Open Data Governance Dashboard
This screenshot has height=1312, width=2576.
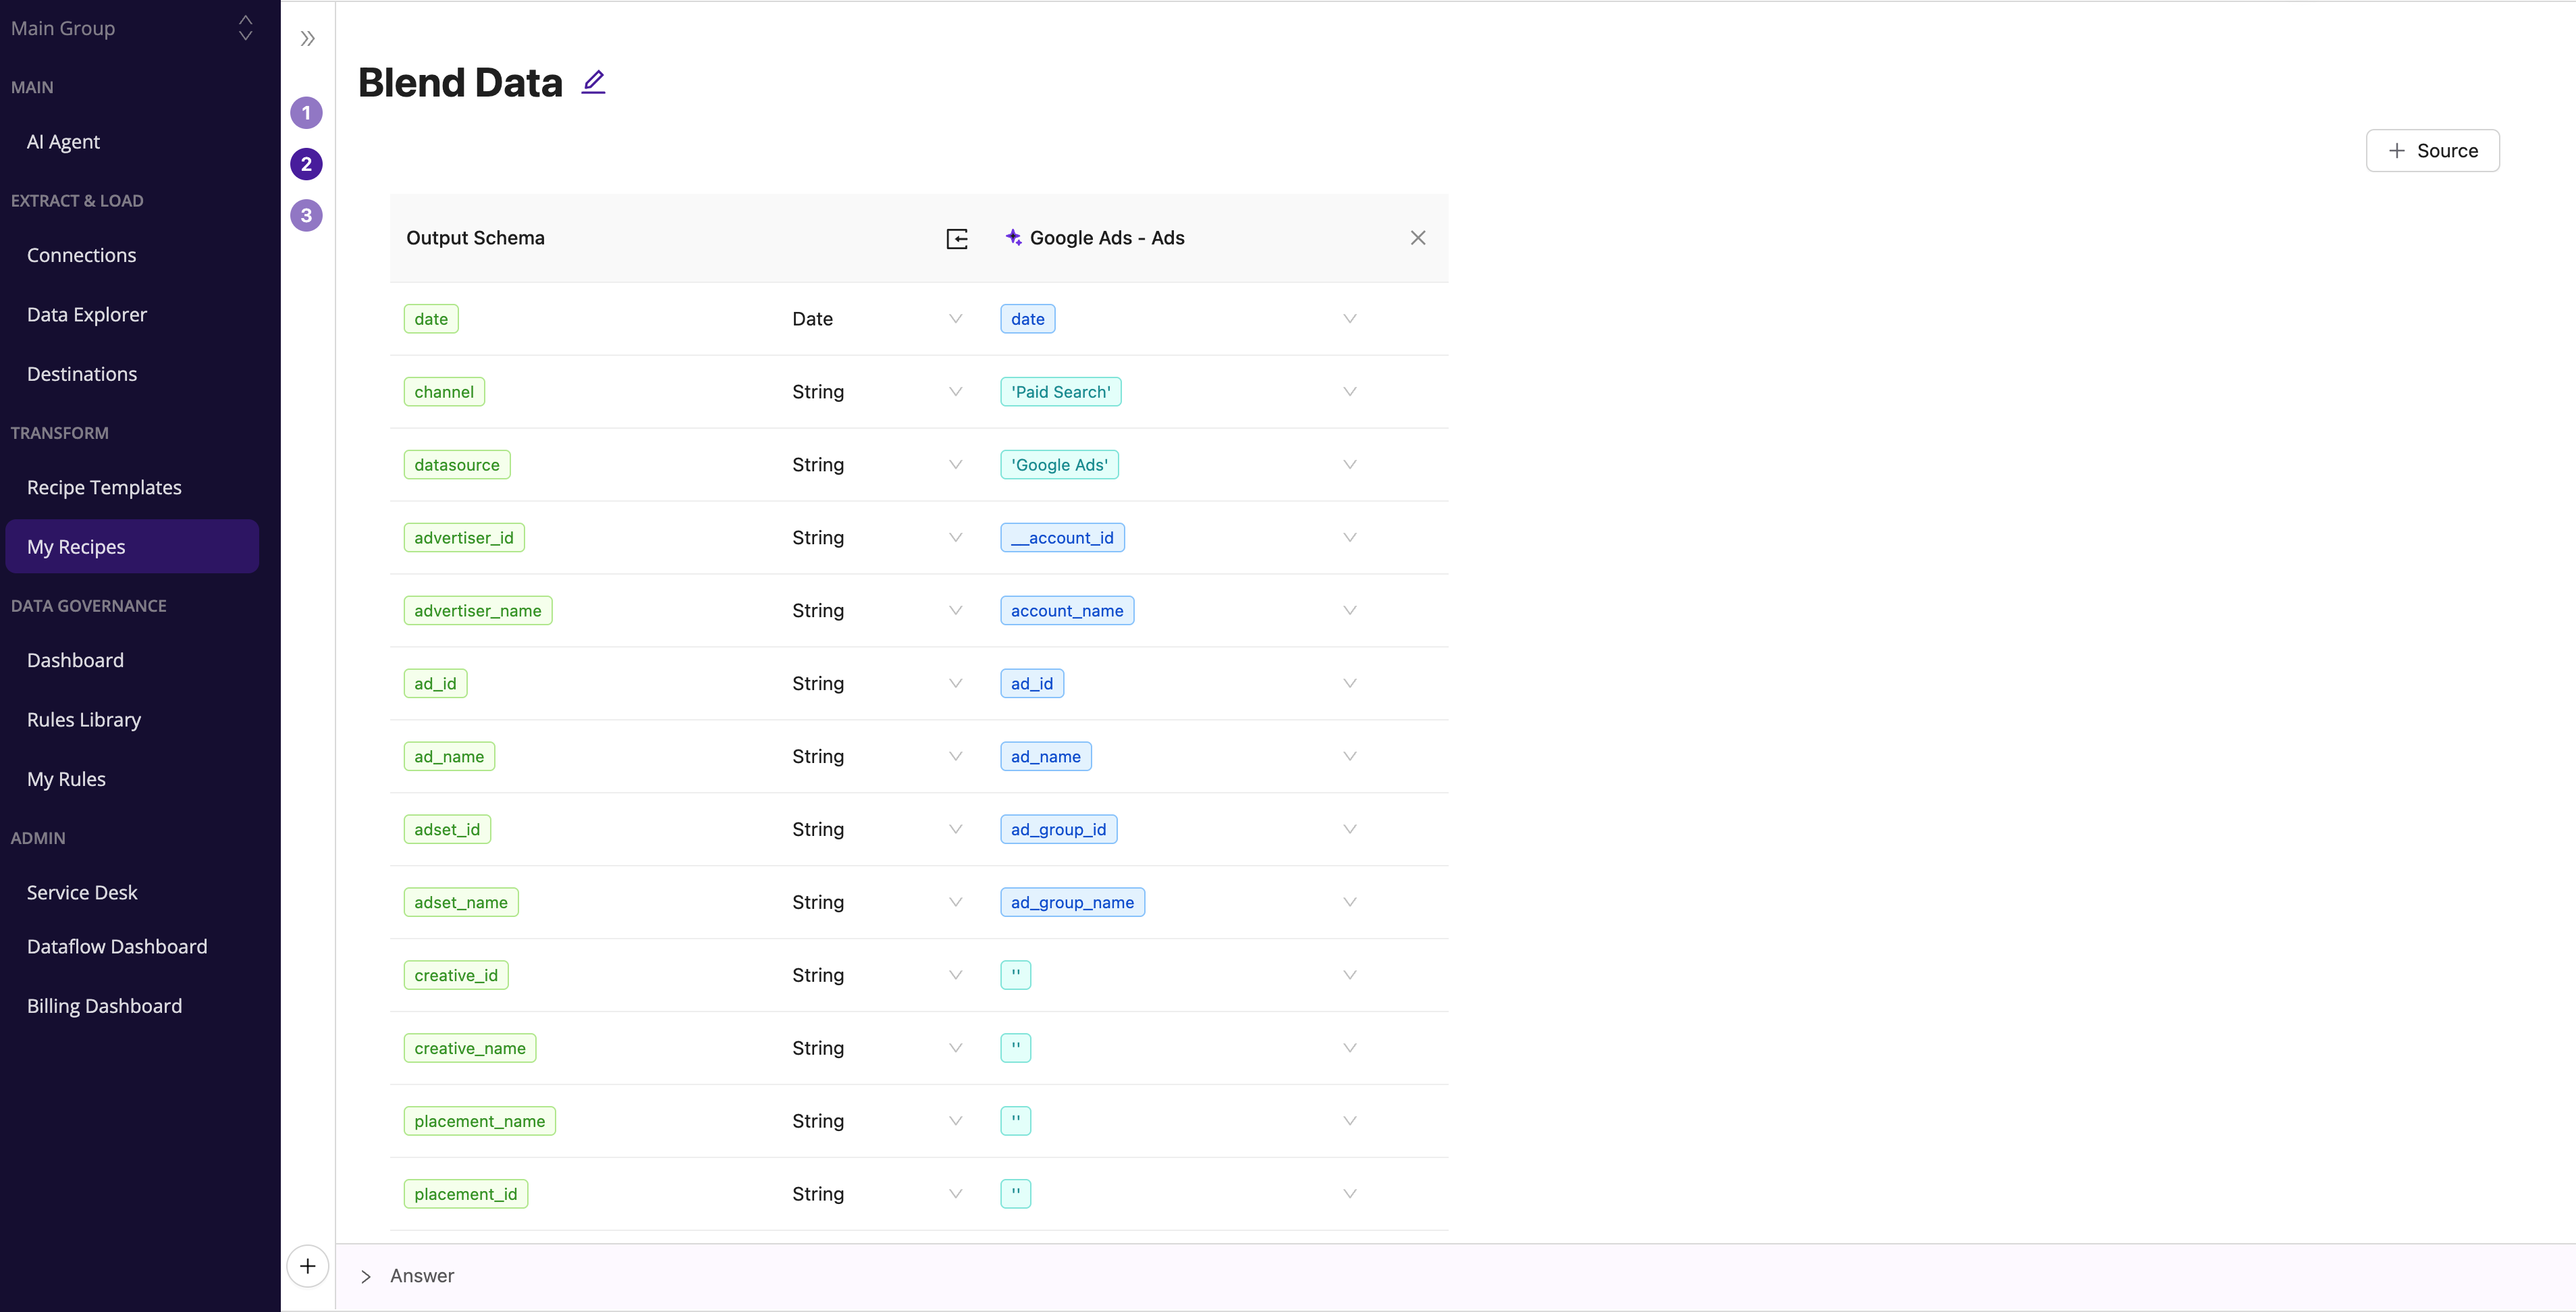point(75,660)
